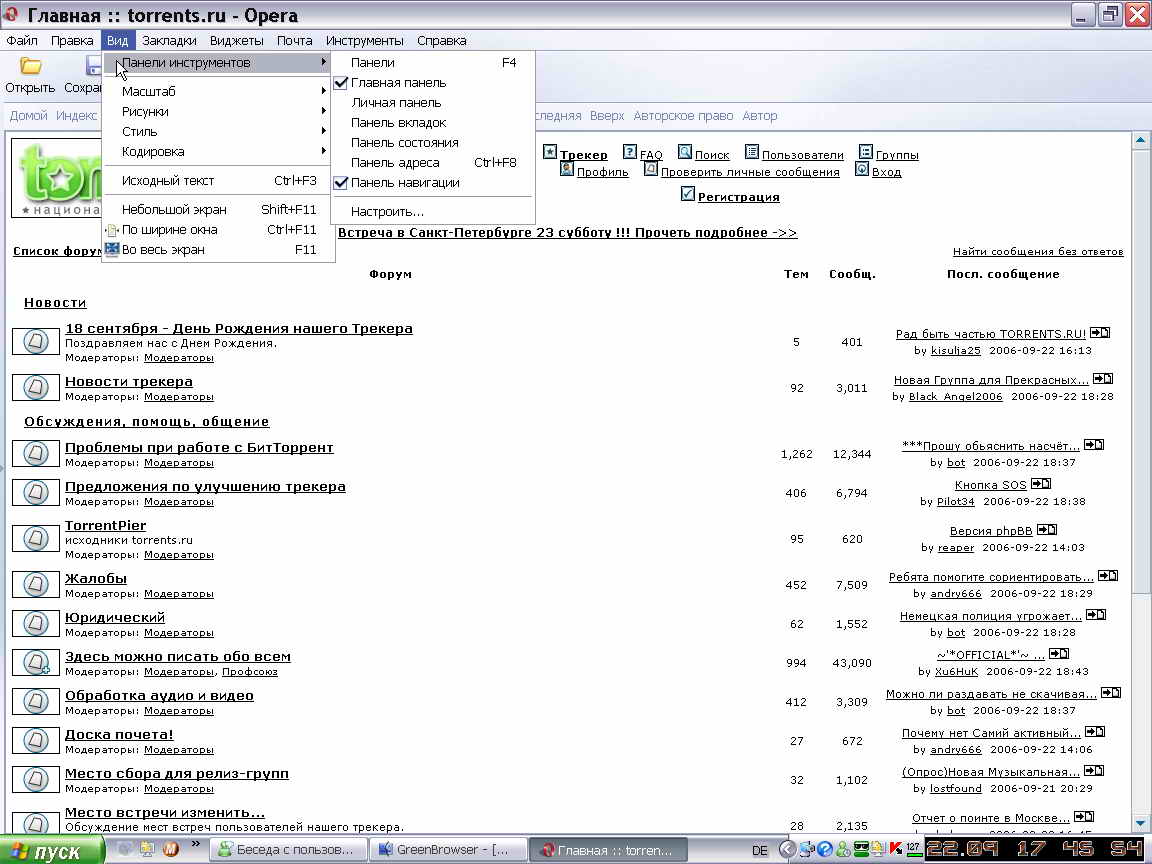Click the Группы icon
The height and width of the screenshot is (864, 1152).
(x=865, y=152)
